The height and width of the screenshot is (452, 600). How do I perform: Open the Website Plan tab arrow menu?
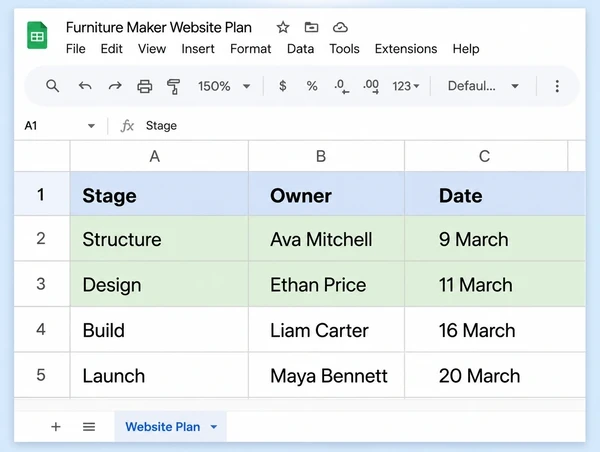click(214, 427)
